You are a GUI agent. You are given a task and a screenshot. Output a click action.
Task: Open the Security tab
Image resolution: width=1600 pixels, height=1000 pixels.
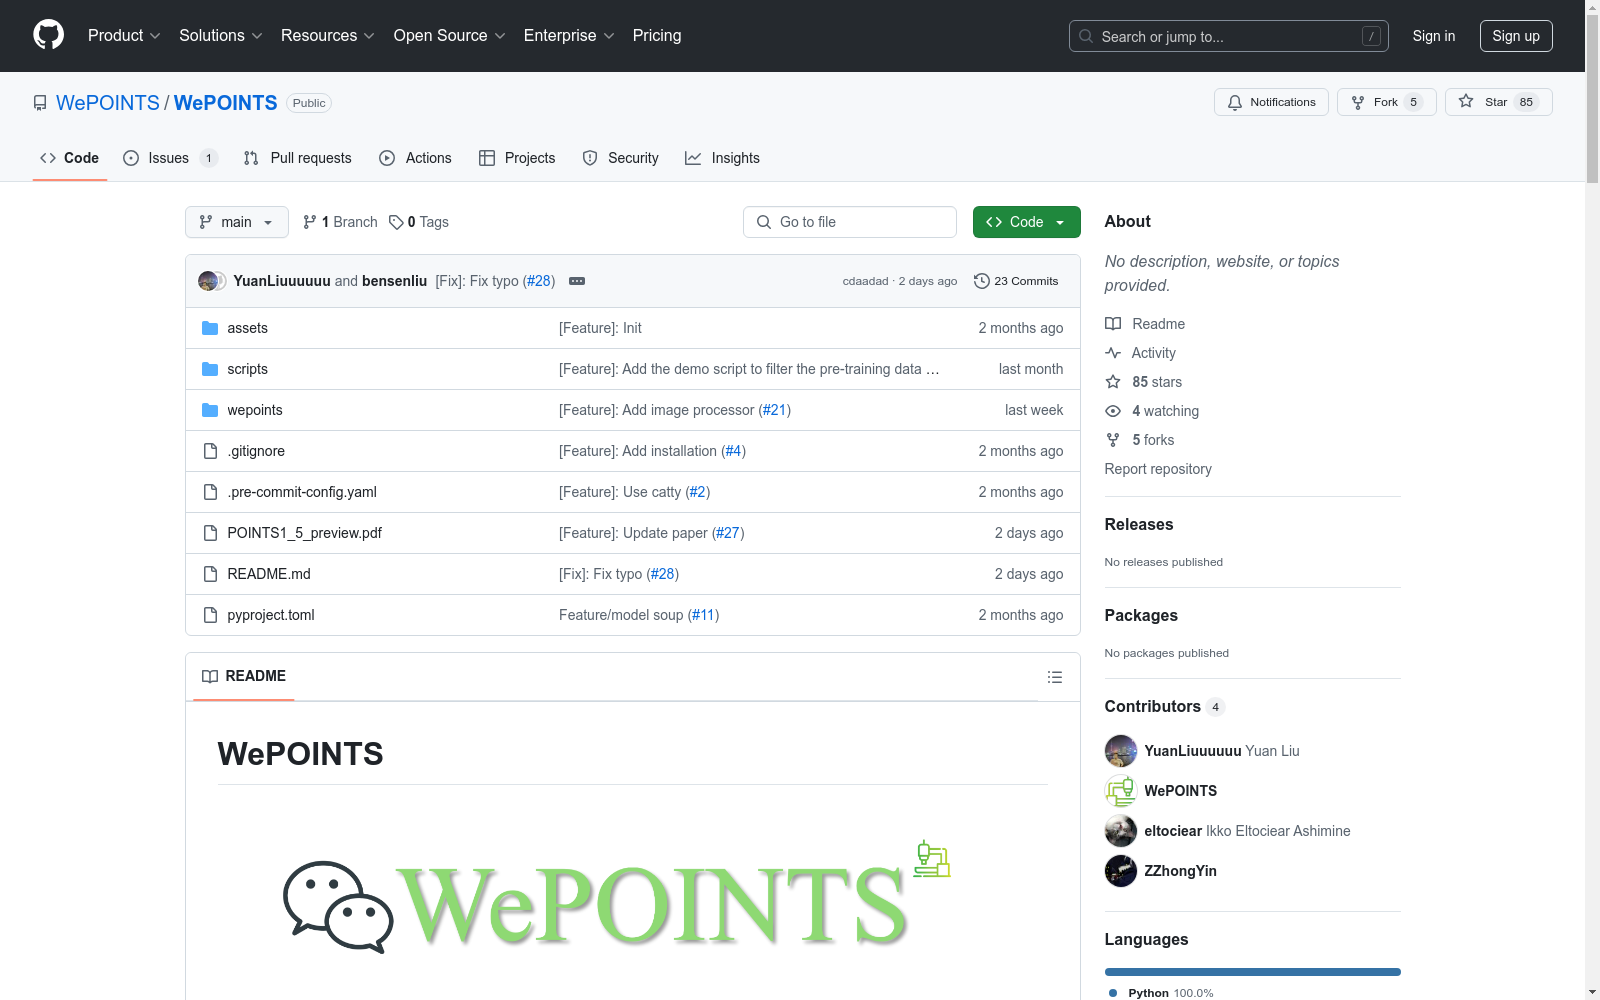[x=621, y=158]
